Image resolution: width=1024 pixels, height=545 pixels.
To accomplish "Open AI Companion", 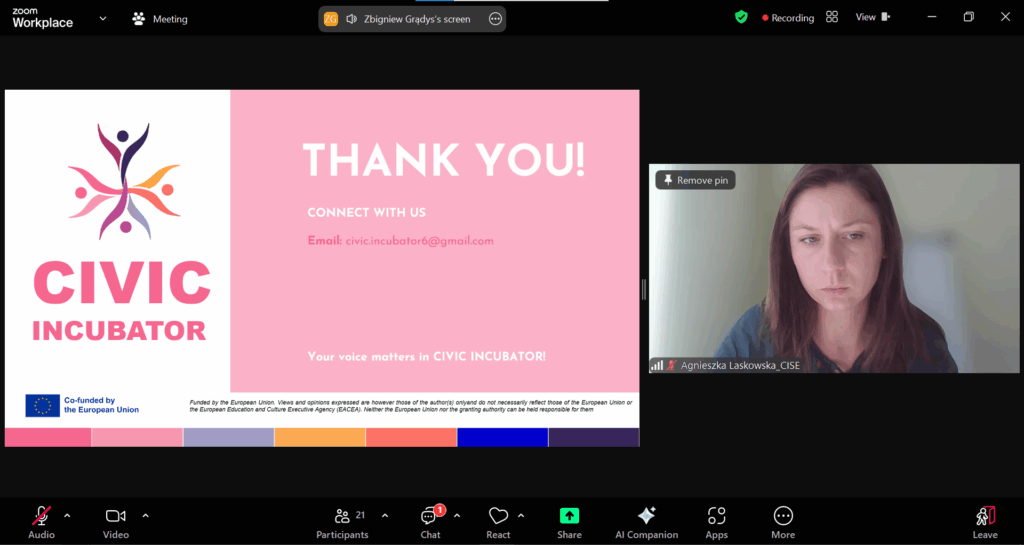I will 646,516.
